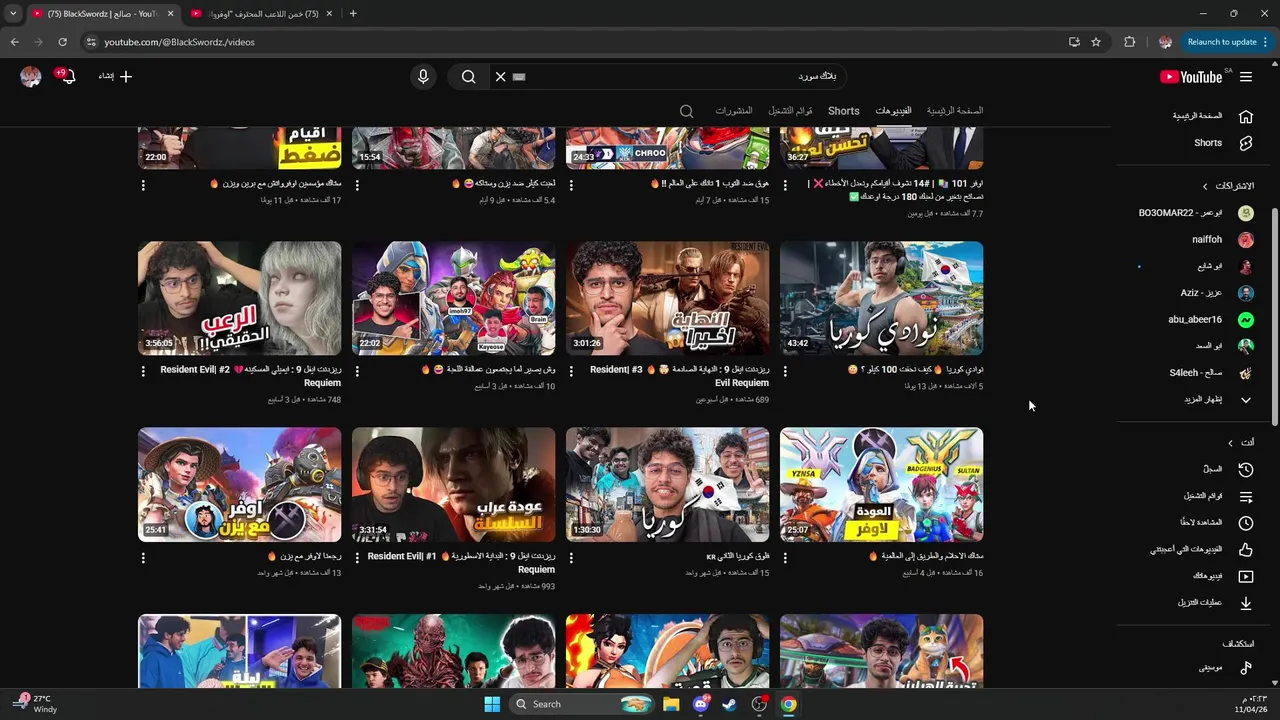Open Discord from the taskbar
1280x720 pixels.
tap(701, 704)
